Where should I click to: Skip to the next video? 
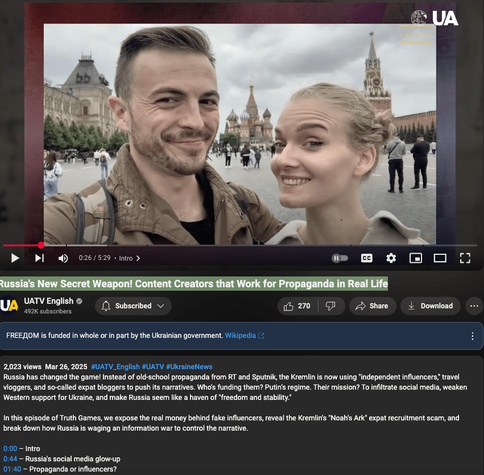point(39,258)
